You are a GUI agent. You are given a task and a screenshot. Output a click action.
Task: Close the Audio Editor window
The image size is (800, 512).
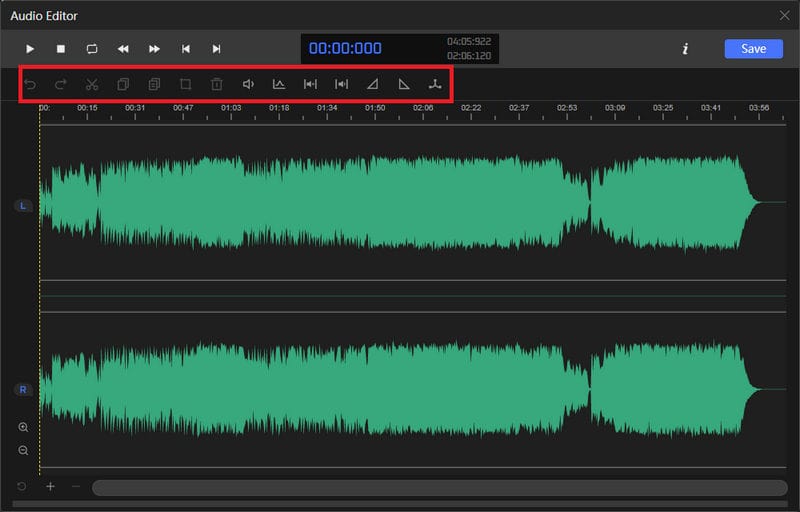pos(784,15)
